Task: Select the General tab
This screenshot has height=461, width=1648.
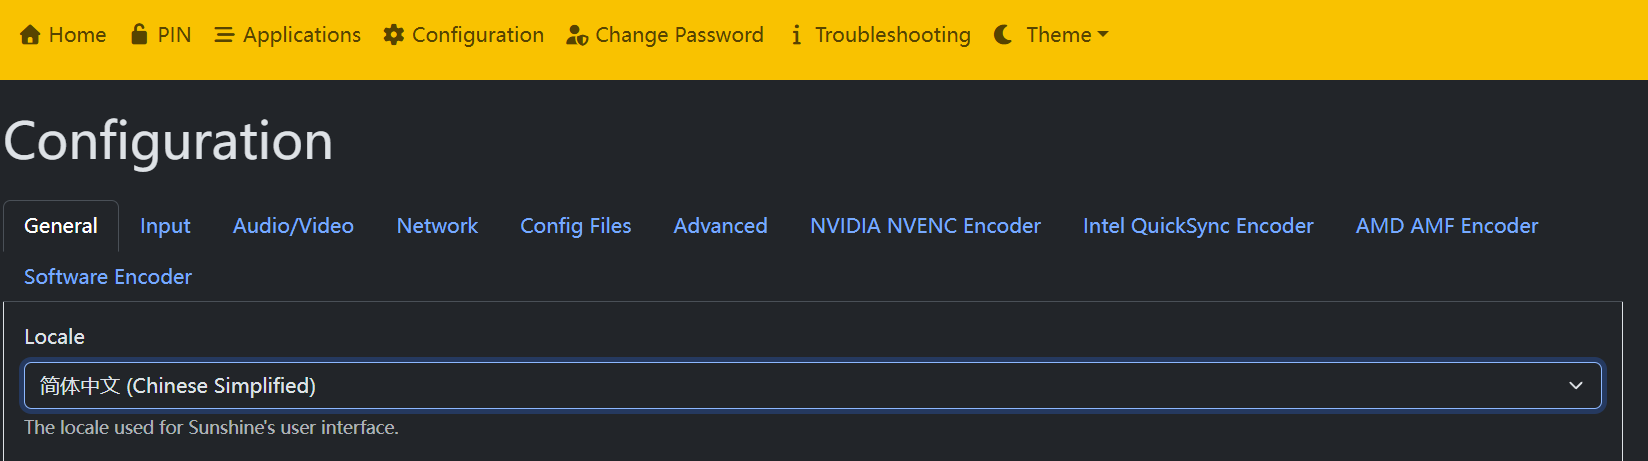Action: [x=61, y=226]
